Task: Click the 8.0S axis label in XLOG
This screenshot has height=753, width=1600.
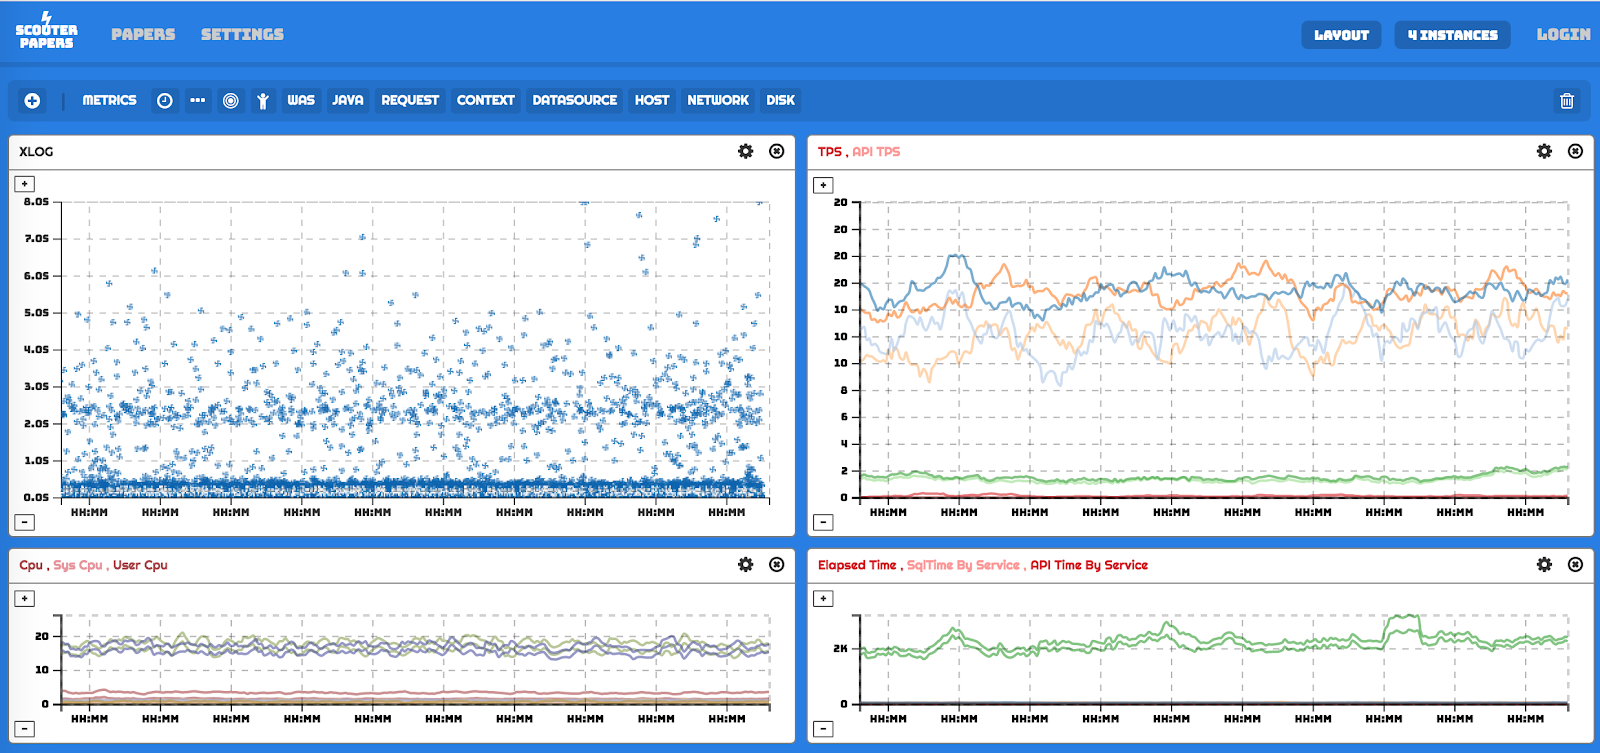Action: pyautogui.click(x=36, y=202)
